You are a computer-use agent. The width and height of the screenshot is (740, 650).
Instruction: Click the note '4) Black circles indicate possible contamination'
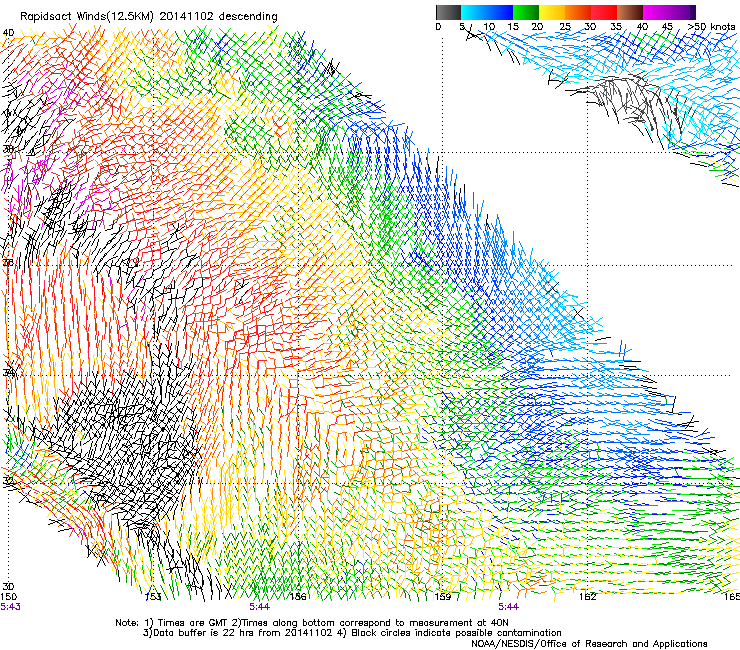click(450, 633)
